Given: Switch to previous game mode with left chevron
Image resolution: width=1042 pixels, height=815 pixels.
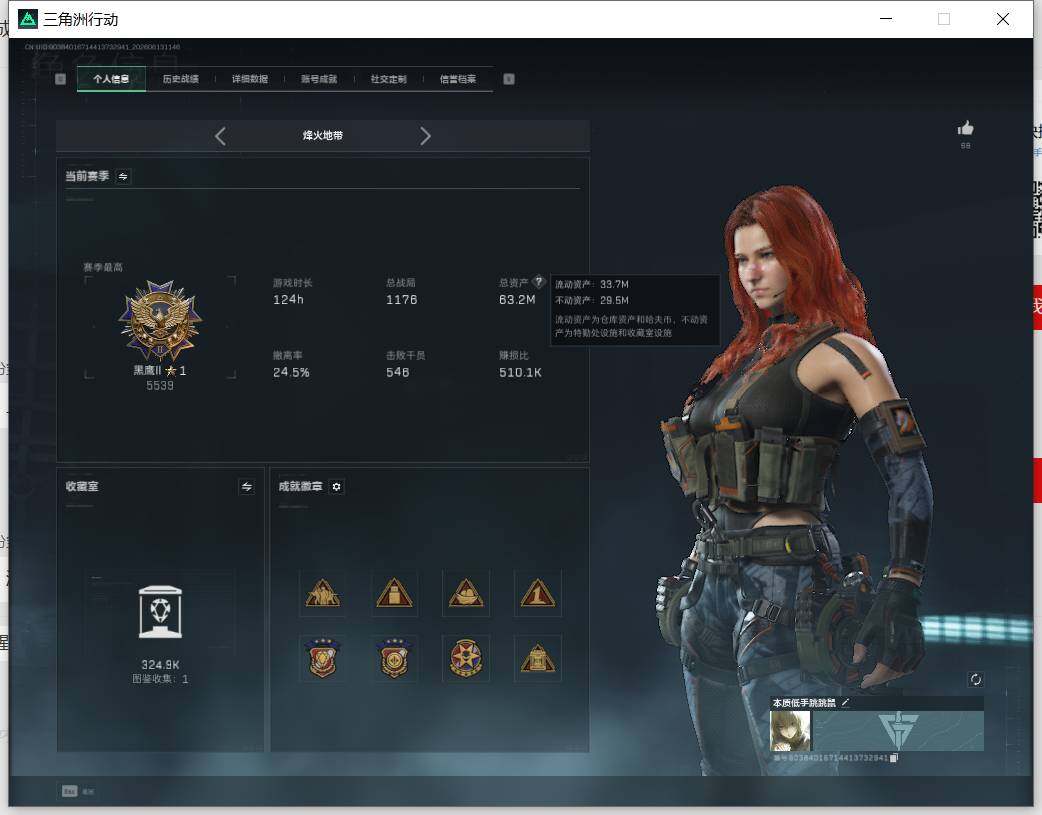Looking at the screenshot, I should point(221,136).
